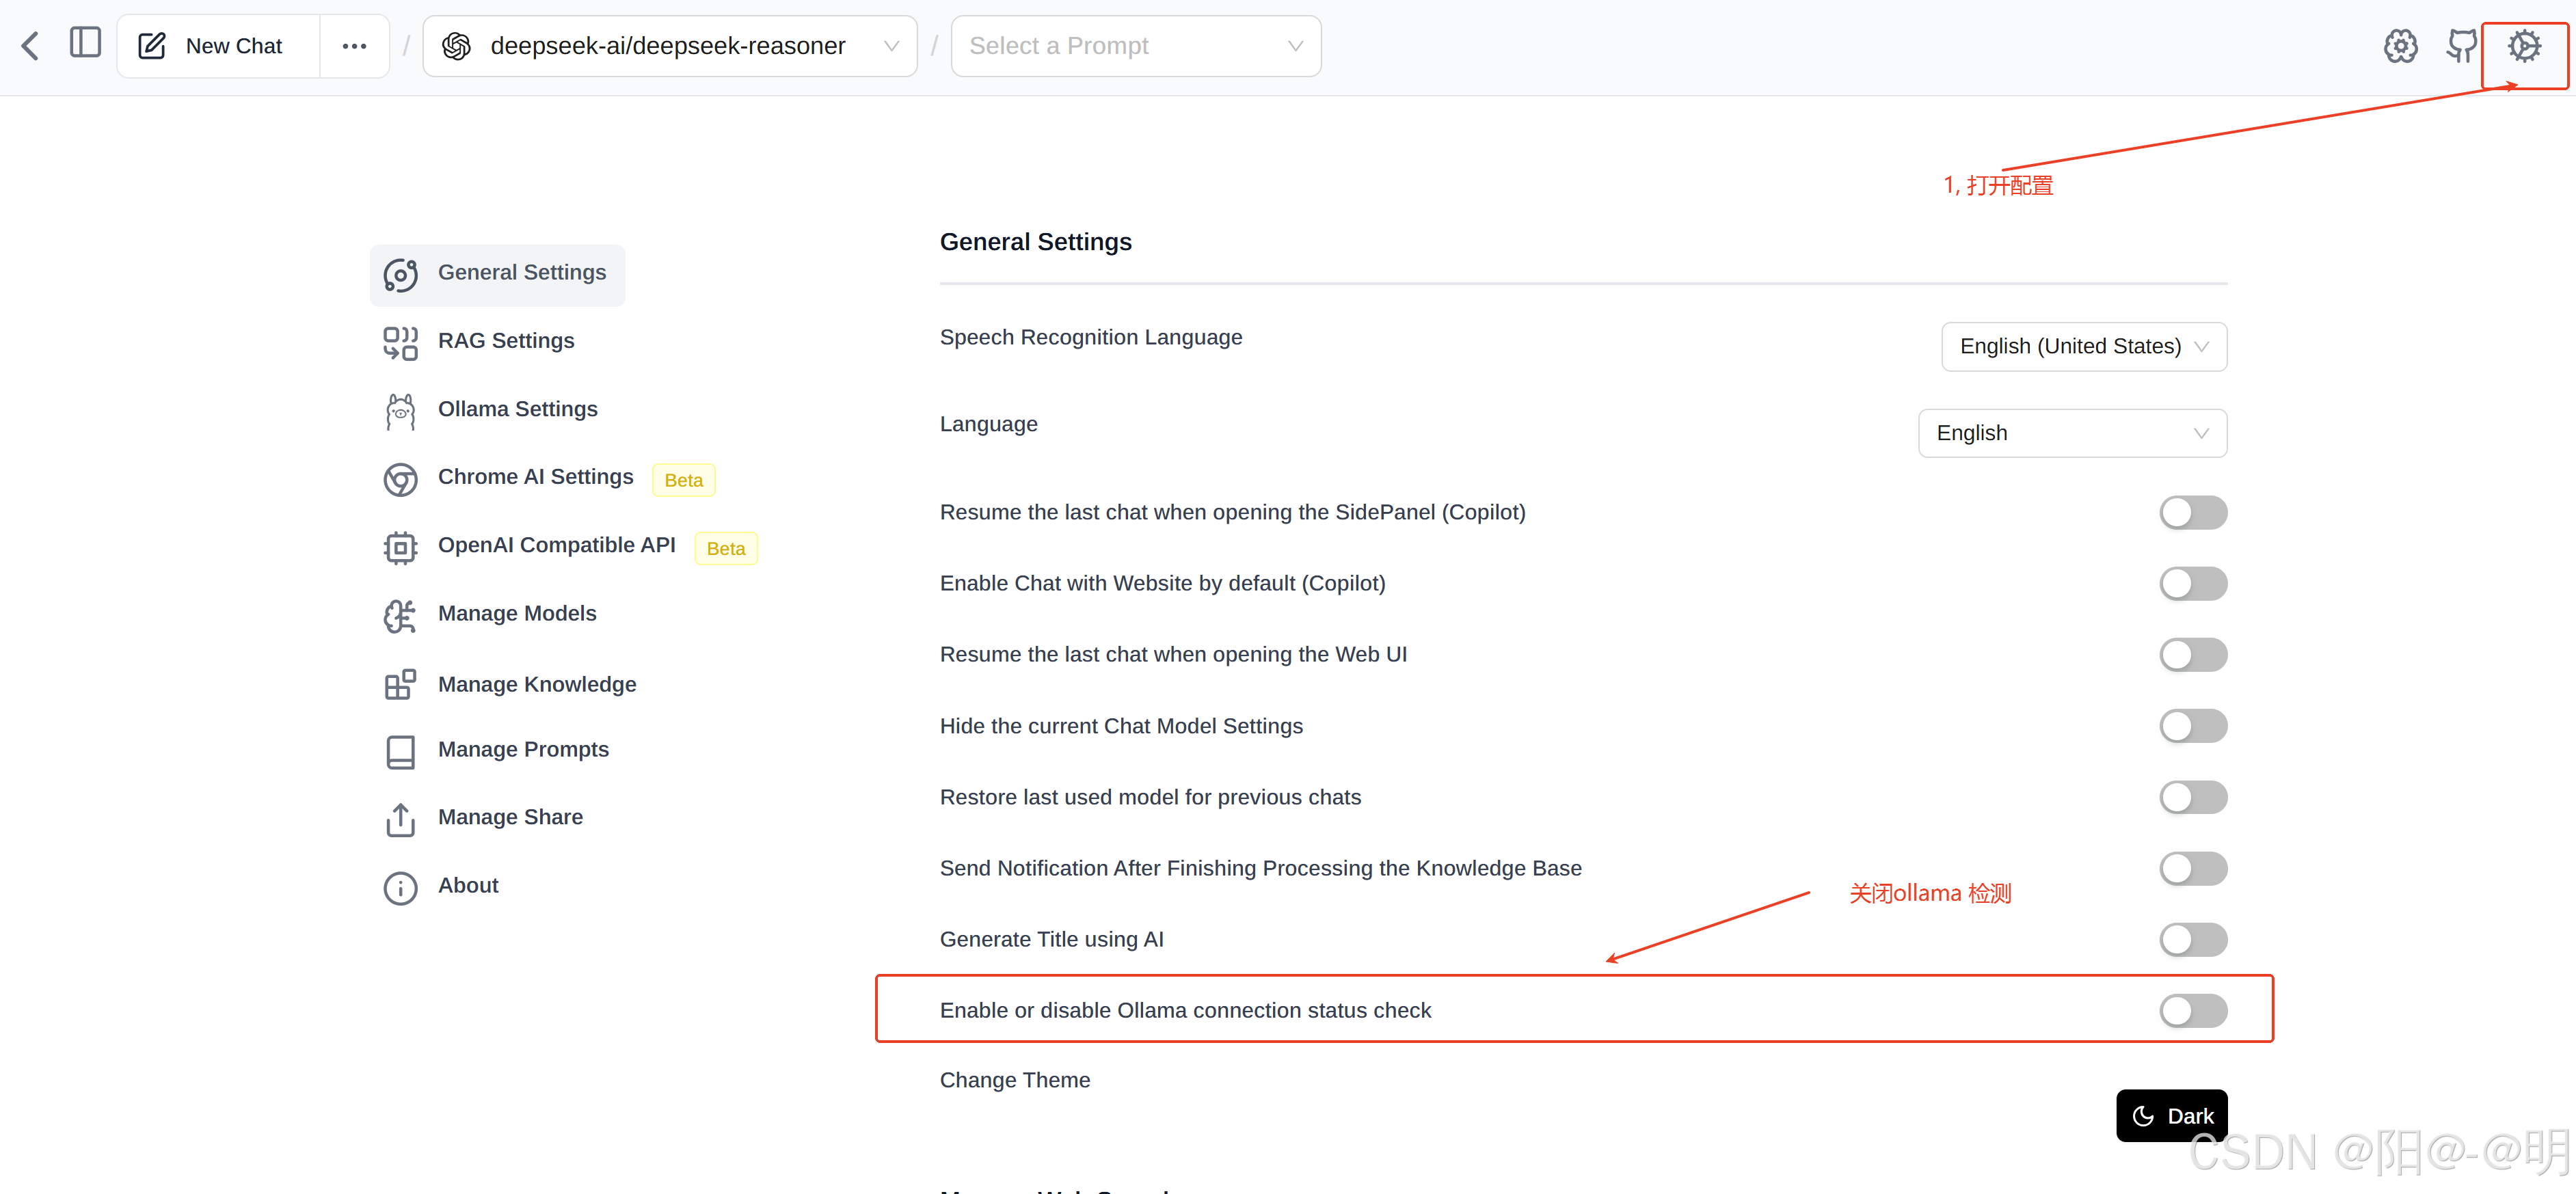Click the Ollama Settings llama icon

(x=400, y=410)
